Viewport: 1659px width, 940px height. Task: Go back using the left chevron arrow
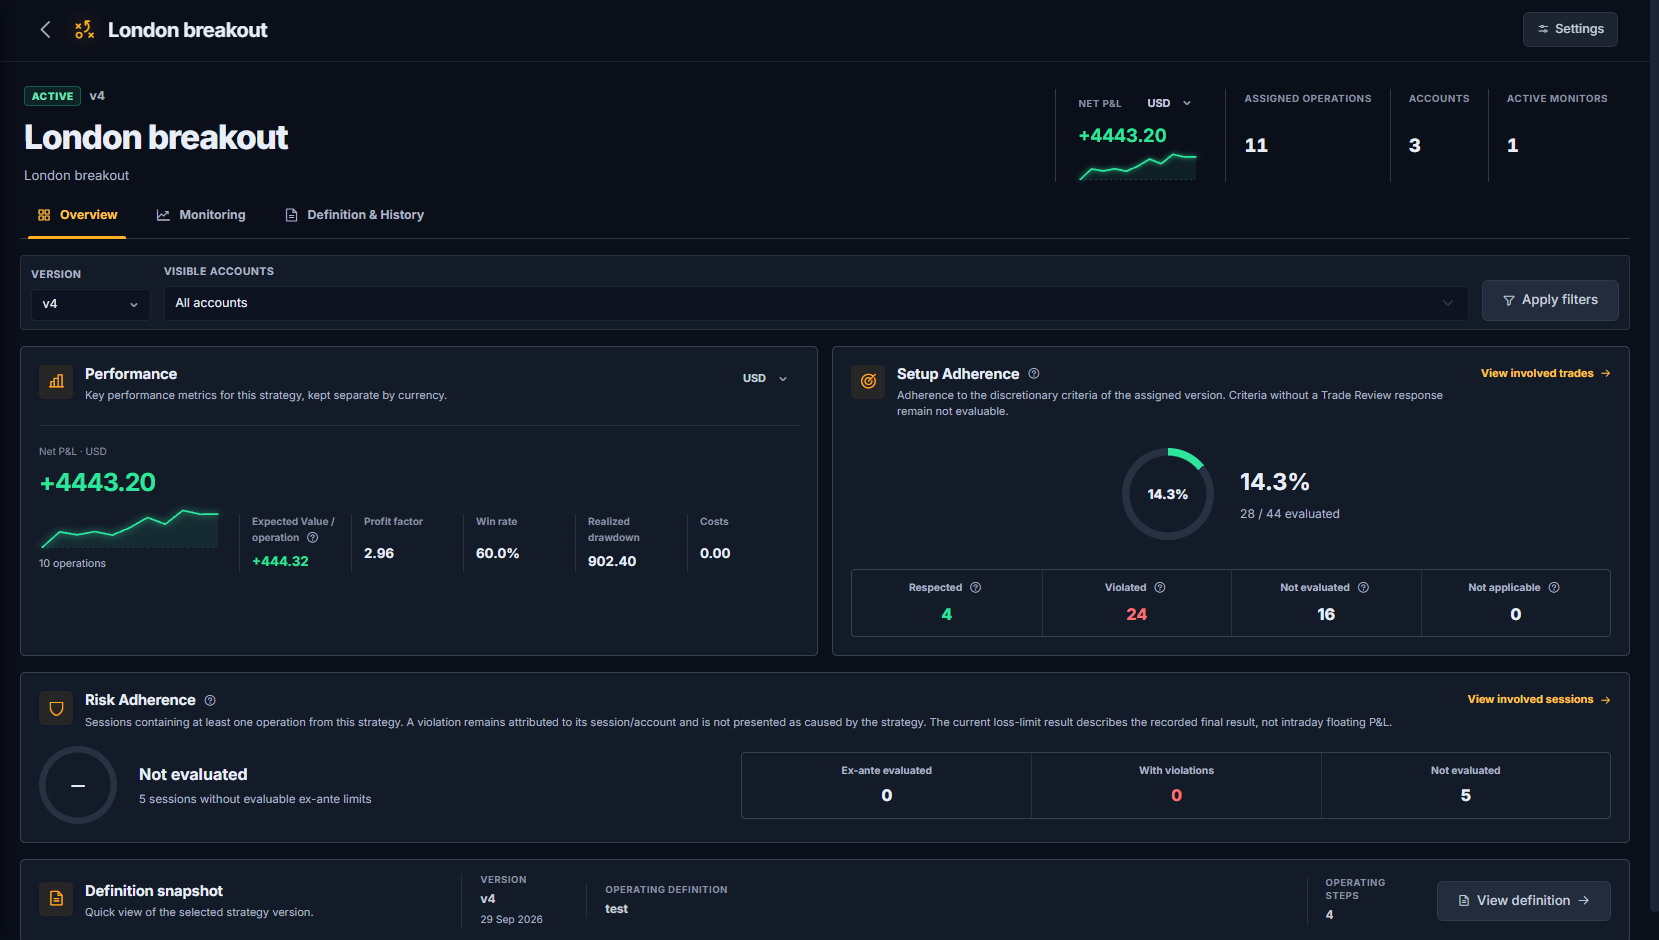coord(45,30)
